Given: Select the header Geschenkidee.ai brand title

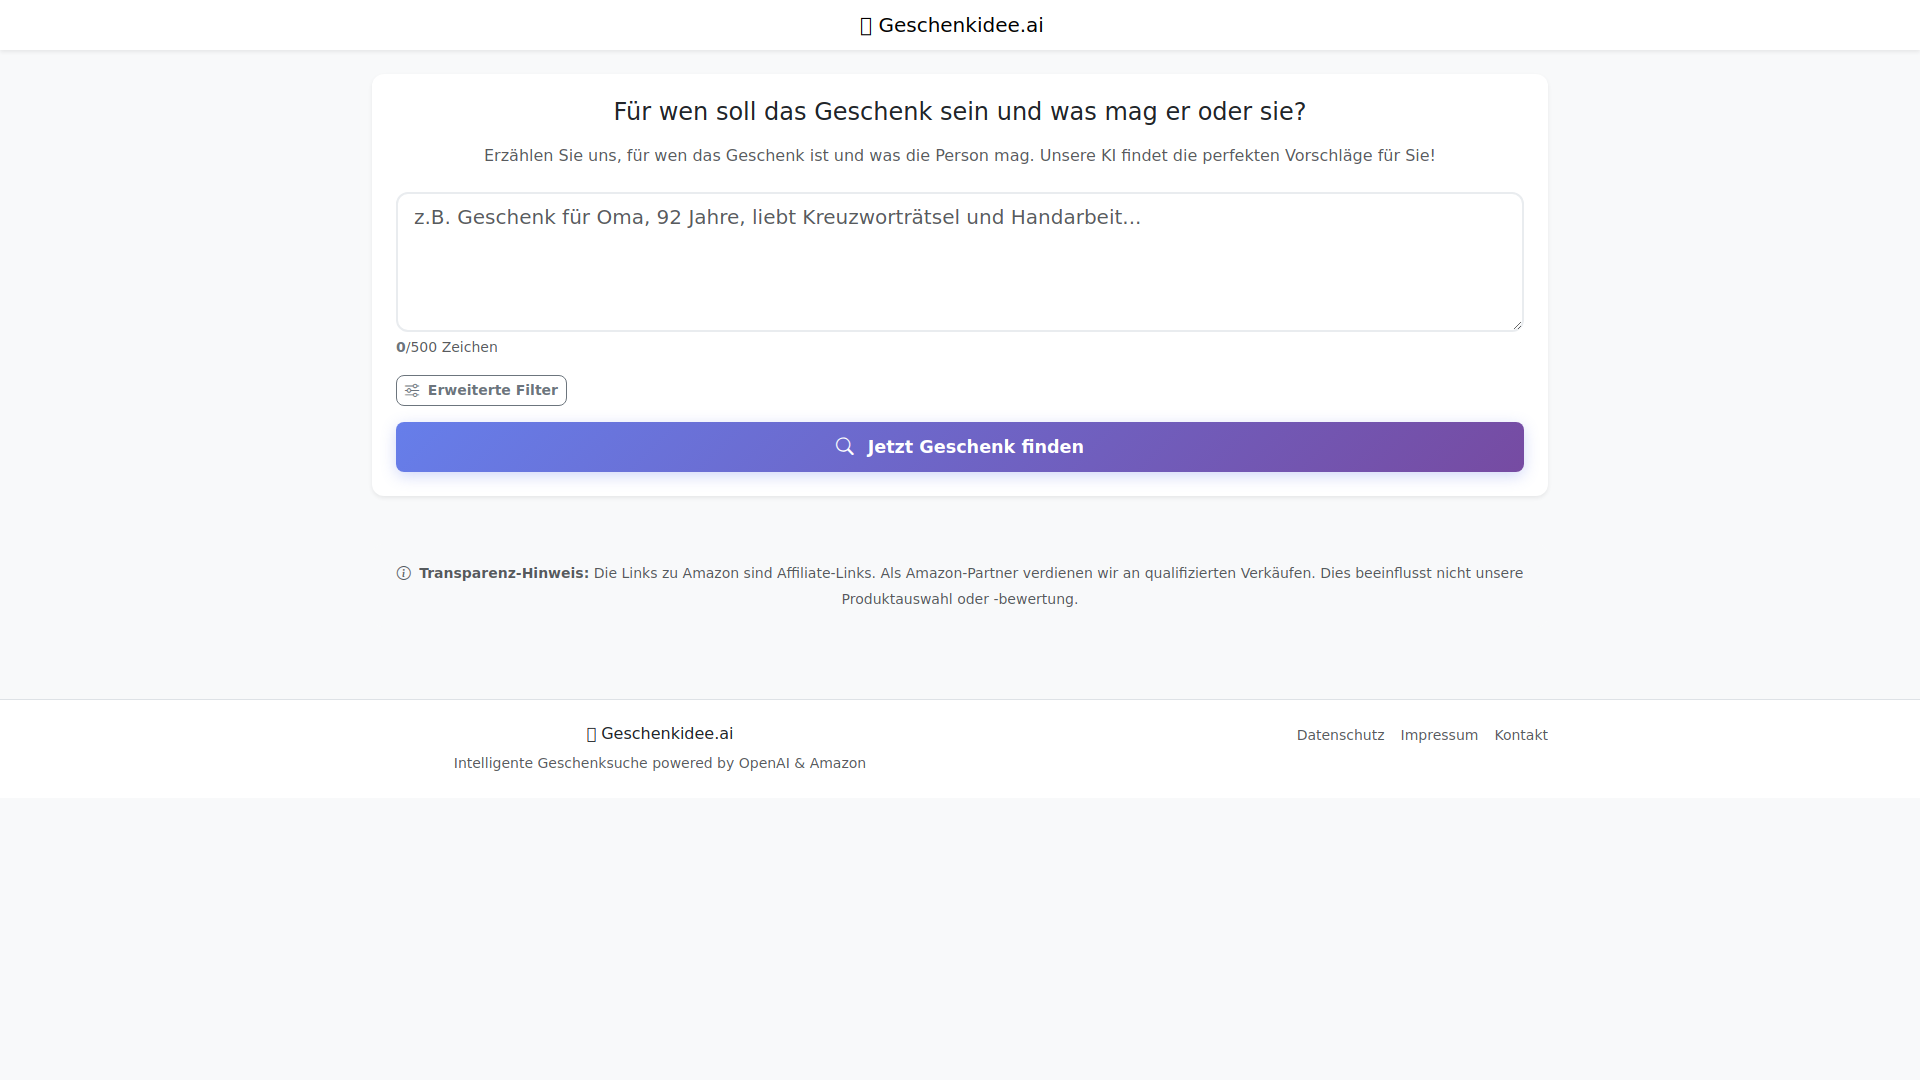Looking at the screenshot, I should pos(960,25).
